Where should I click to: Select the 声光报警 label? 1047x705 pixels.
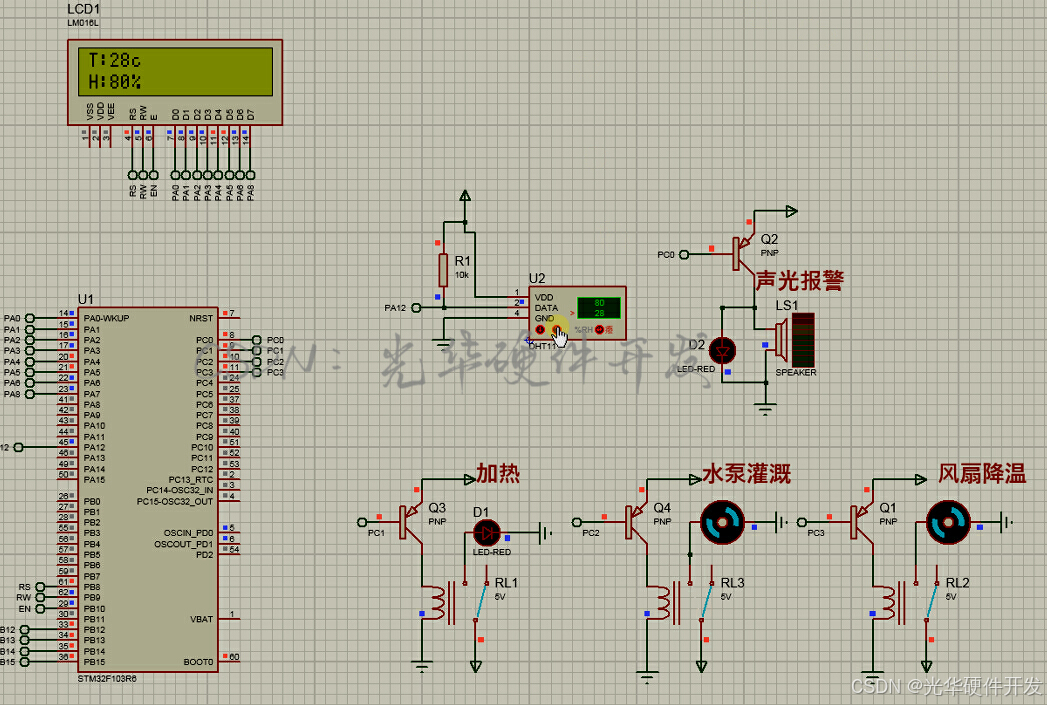pyautogui.click(x=800, y=281)
